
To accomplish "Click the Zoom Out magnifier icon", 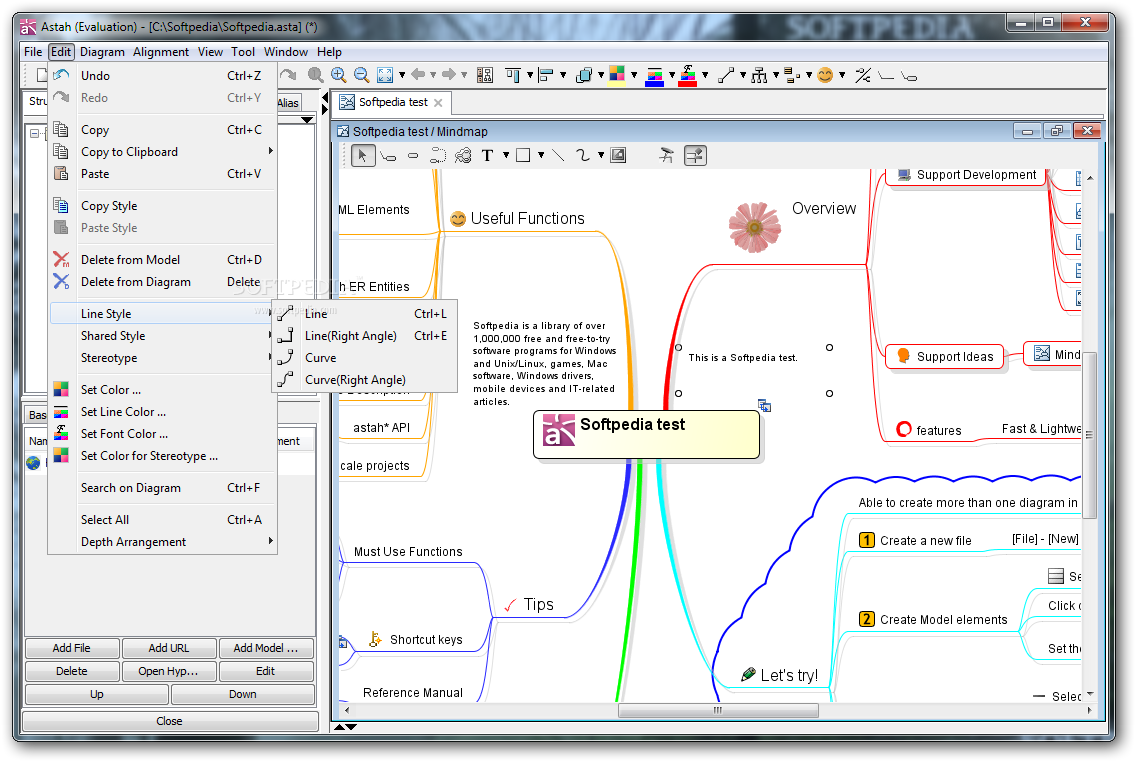I will (362, 75).
